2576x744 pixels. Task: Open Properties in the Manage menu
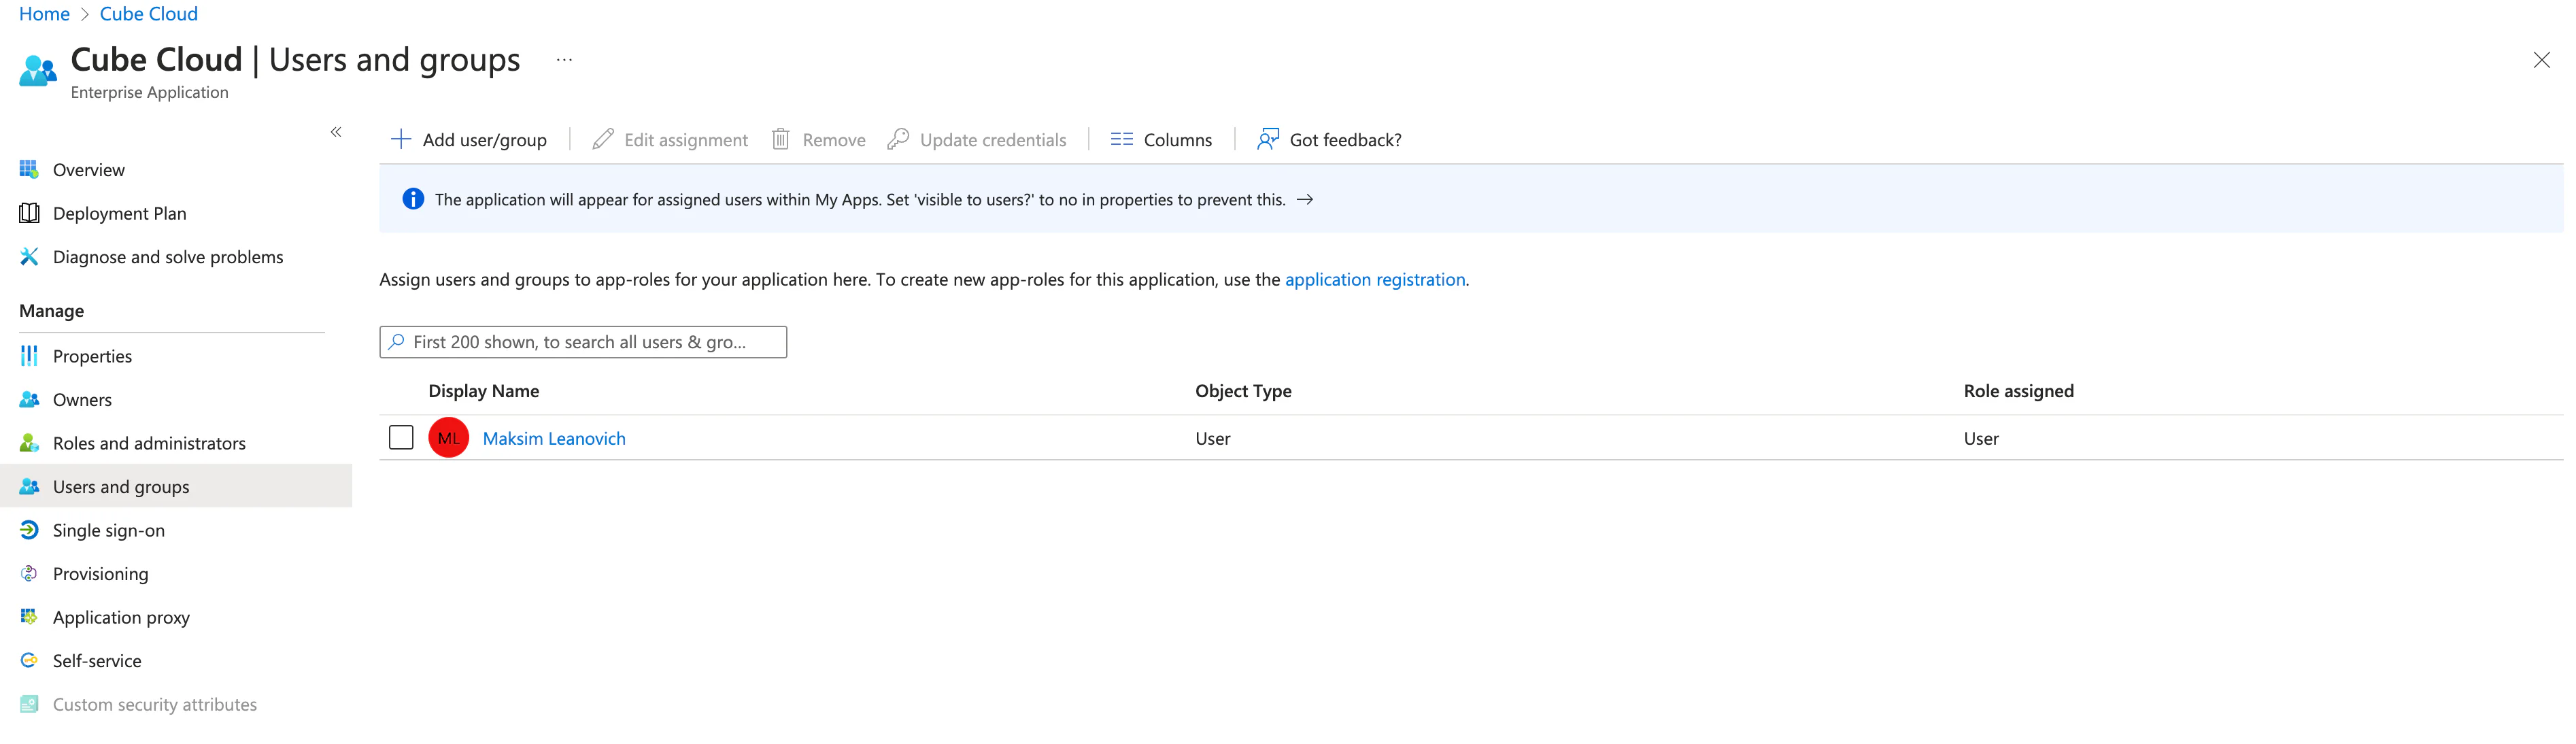click(92, 356)
